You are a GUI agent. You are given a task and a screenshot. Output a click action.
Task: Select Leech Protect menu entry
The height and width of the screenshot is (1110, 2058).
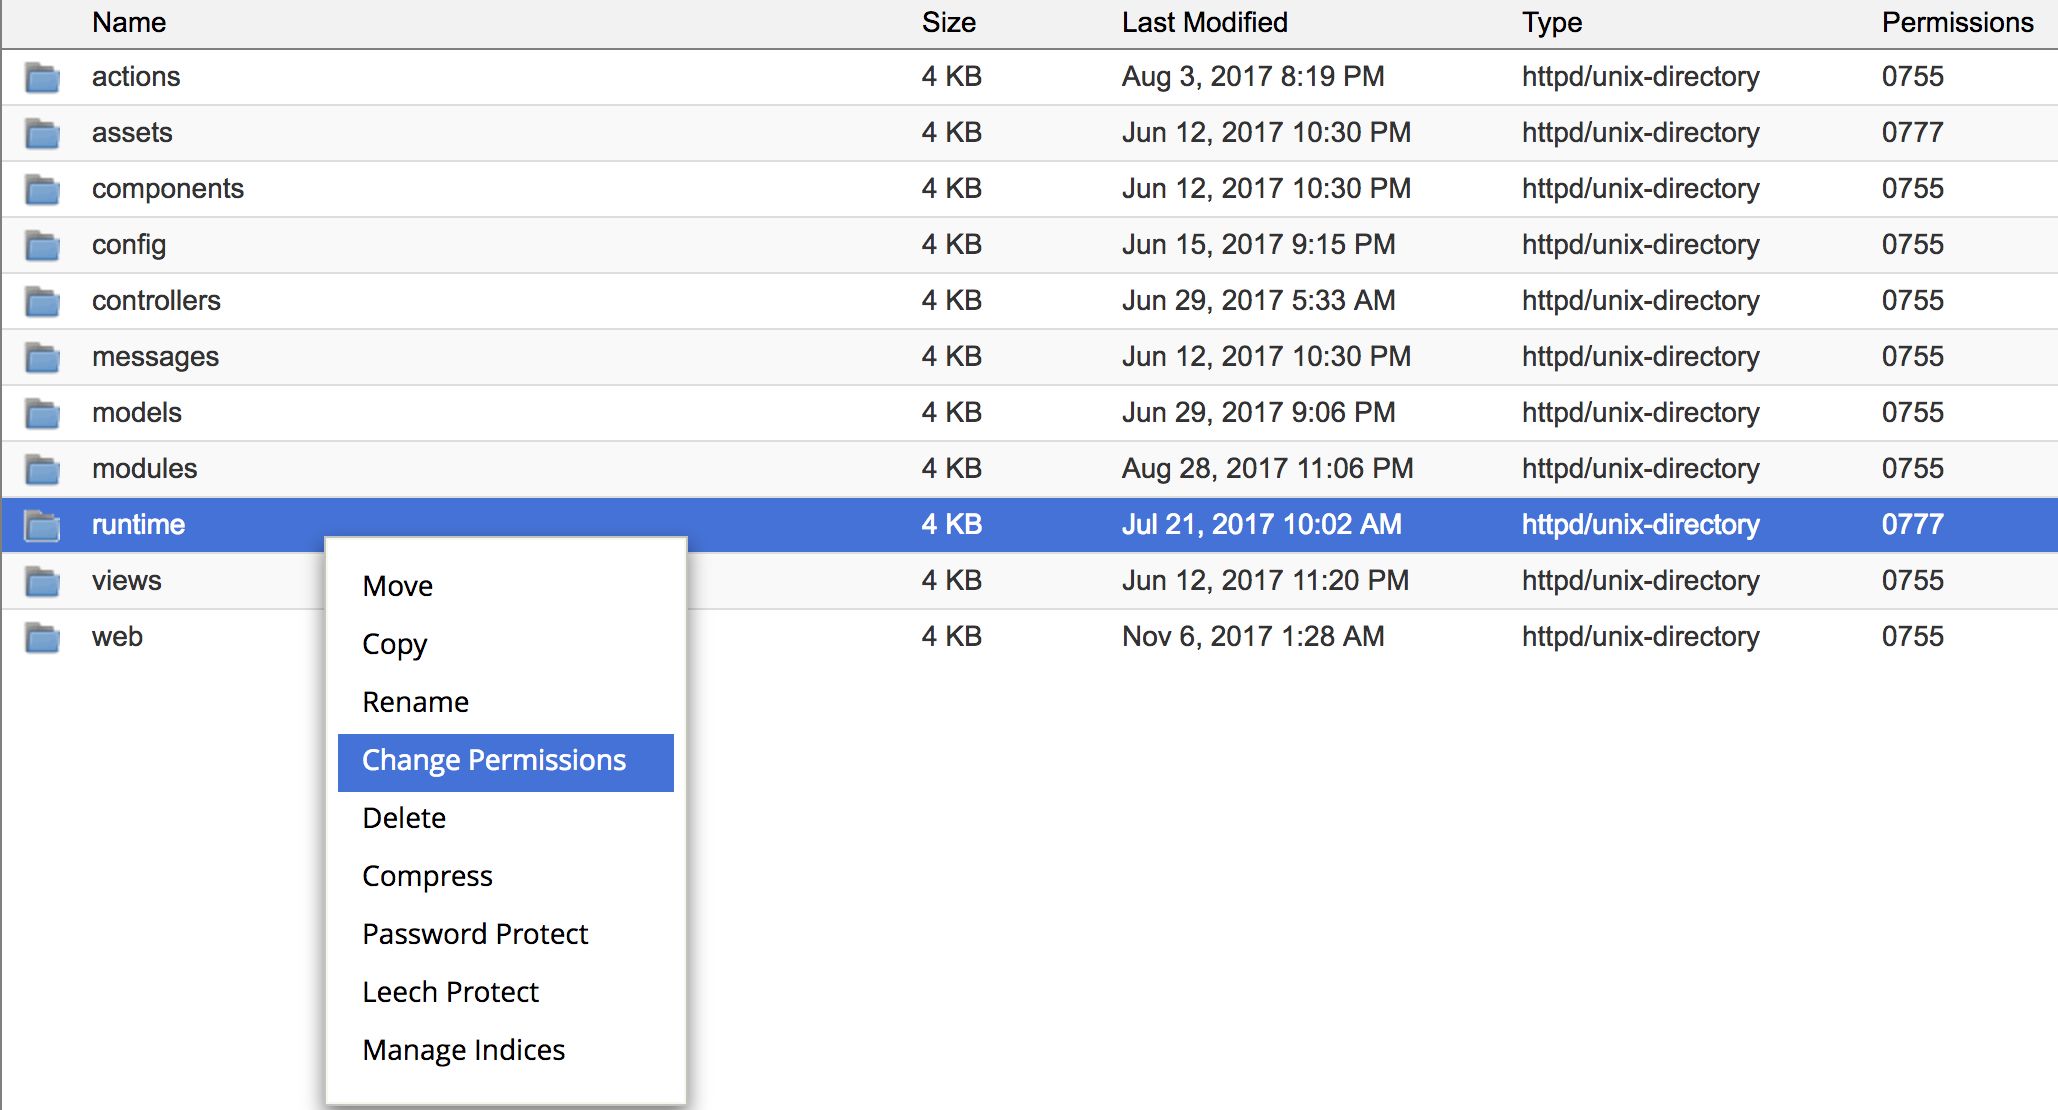(x=450, y=992)
